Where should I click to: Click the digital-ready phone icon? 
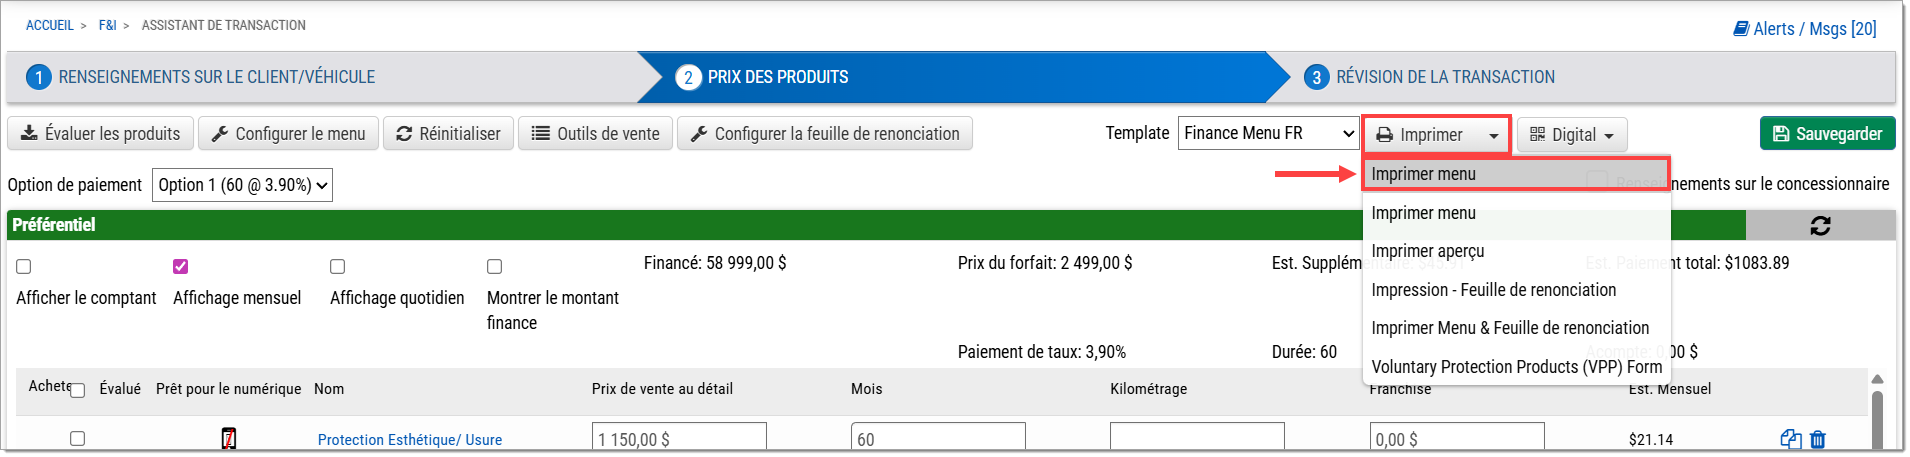229,439
